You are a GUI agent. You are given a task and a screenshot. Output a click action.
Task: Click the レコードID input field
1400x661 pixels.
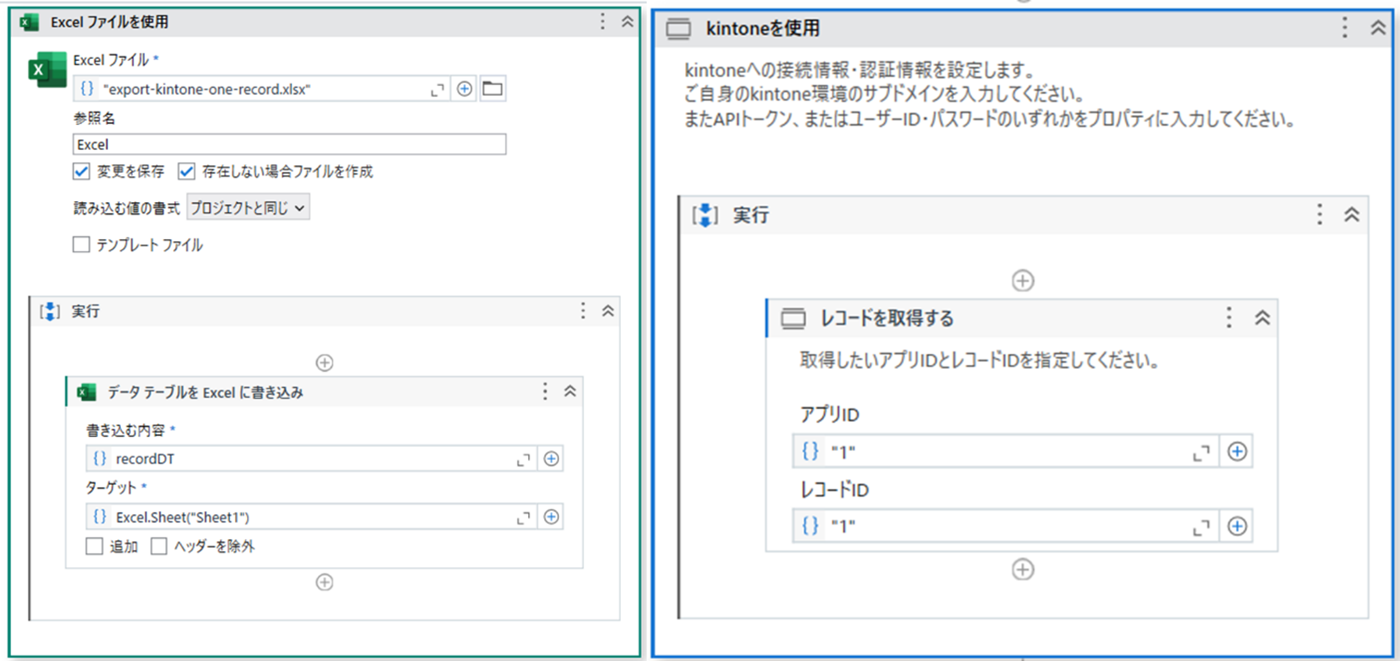tap(1005, 526)
